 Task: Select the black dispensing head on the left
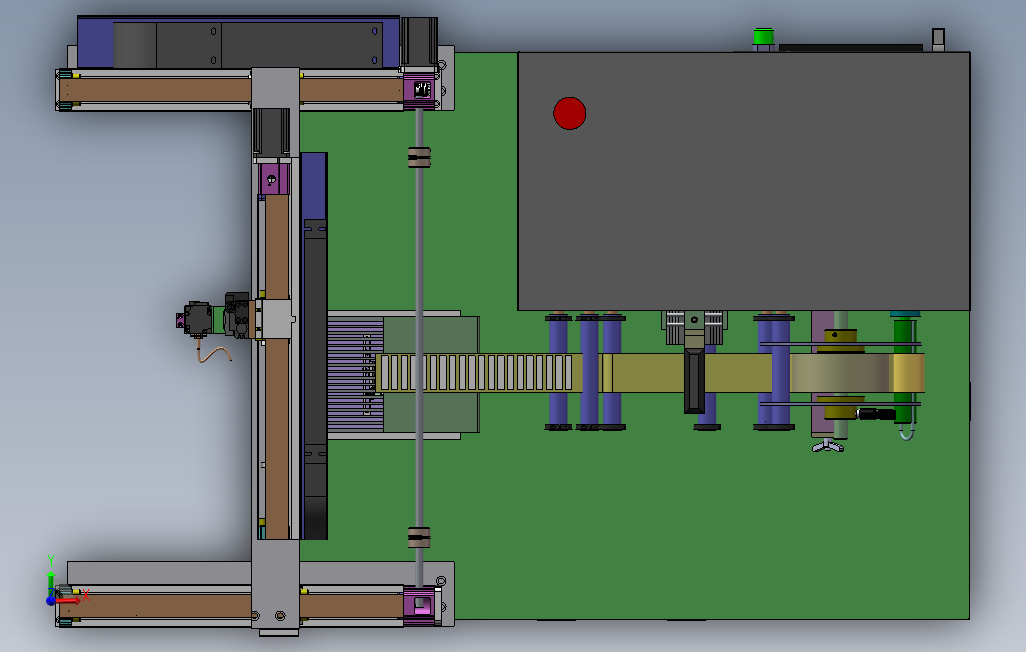[x=198, y=319]
